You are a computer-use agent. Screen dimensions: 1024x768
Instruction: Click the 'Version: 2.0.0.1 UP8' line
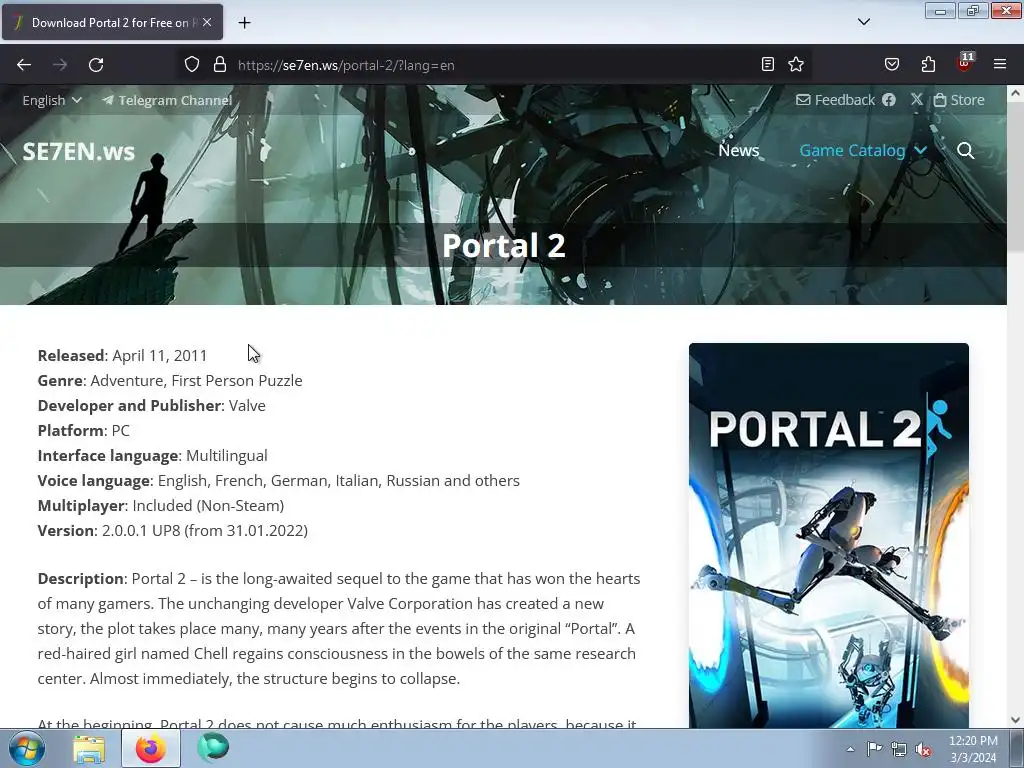tap(172, 530)
